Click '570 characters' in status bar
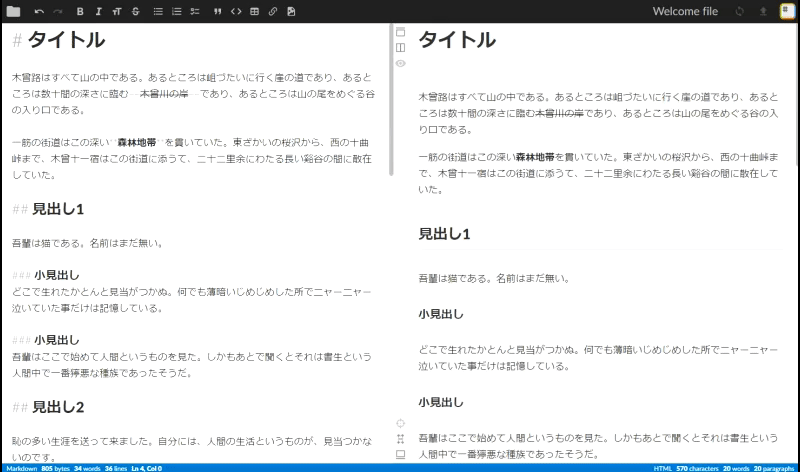 697,468
